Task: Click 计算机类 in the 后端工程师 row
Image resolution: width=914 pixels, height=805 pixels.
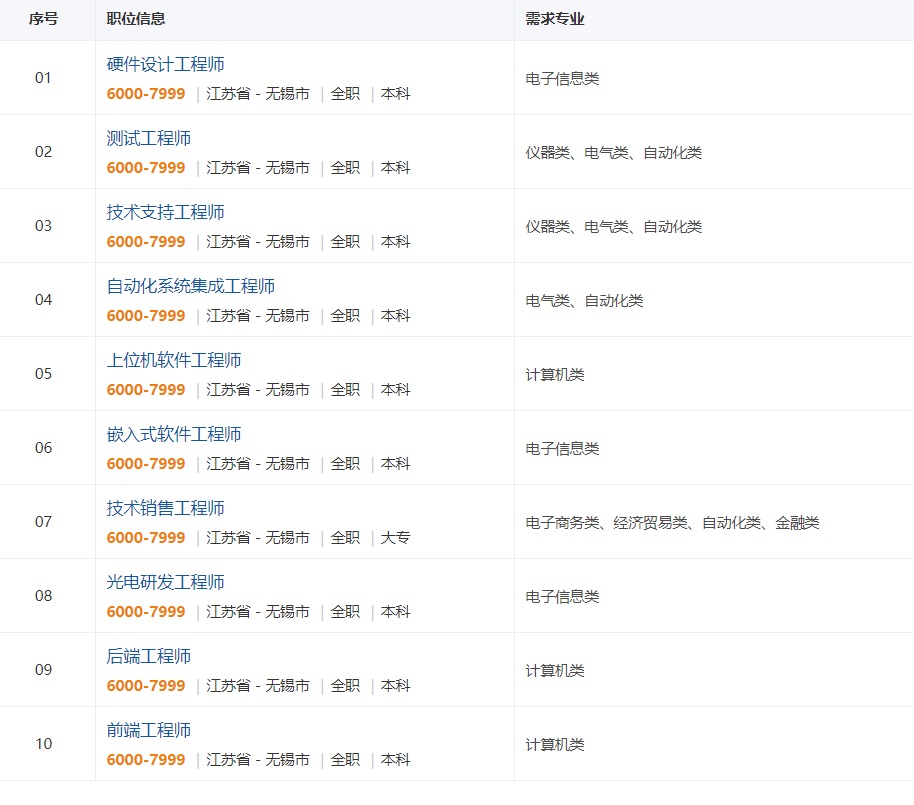Action: 555,671
